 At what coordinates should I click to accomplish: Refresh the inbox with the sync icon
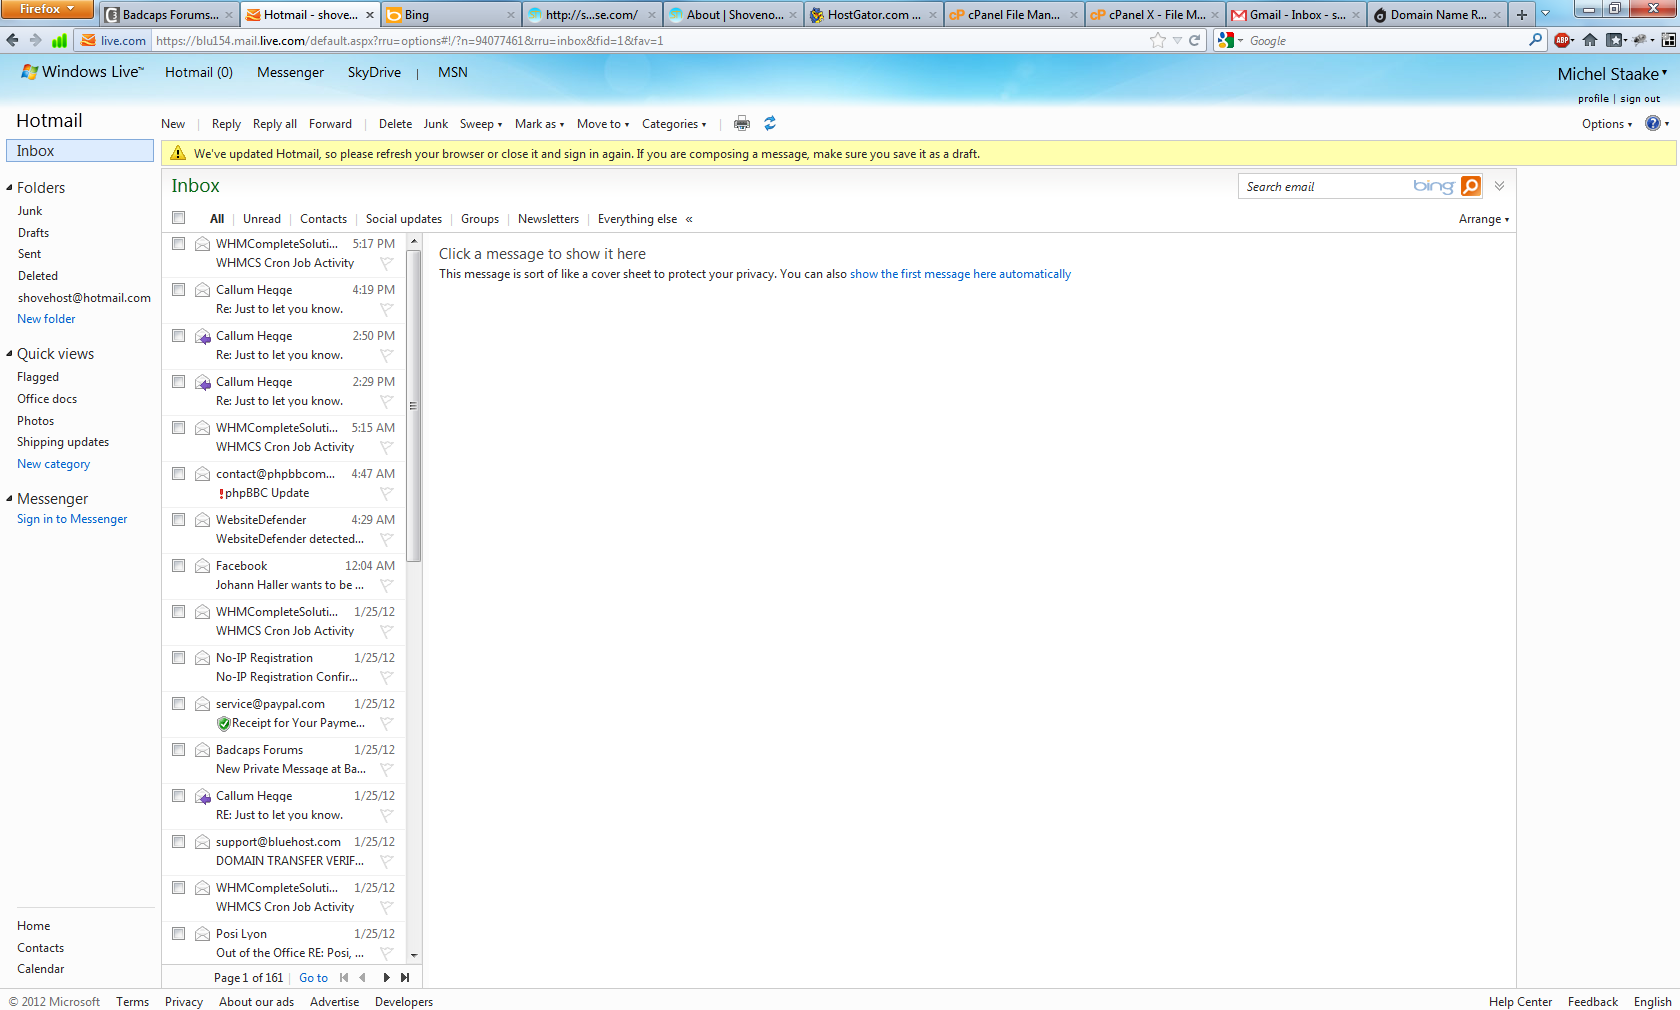click(770, 124)
